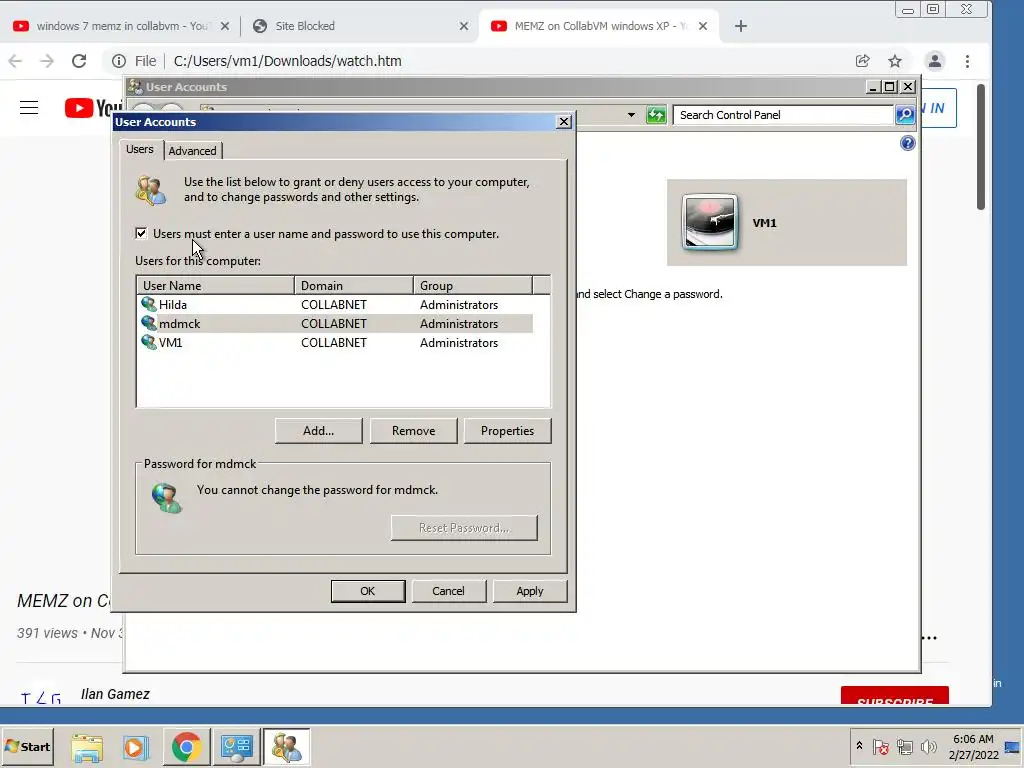The width and height of the screenshot is (1024, 768).
Task: Click the red Subscribe button
Action: [895, 696]
